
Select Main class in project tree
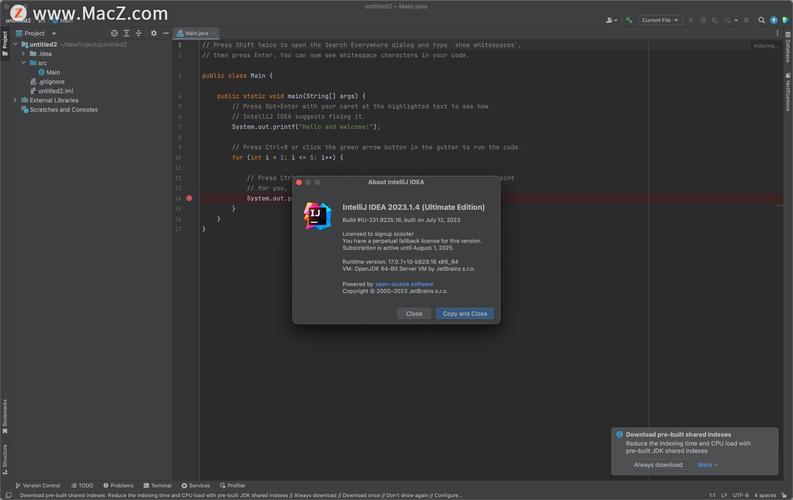click(49, 72)
